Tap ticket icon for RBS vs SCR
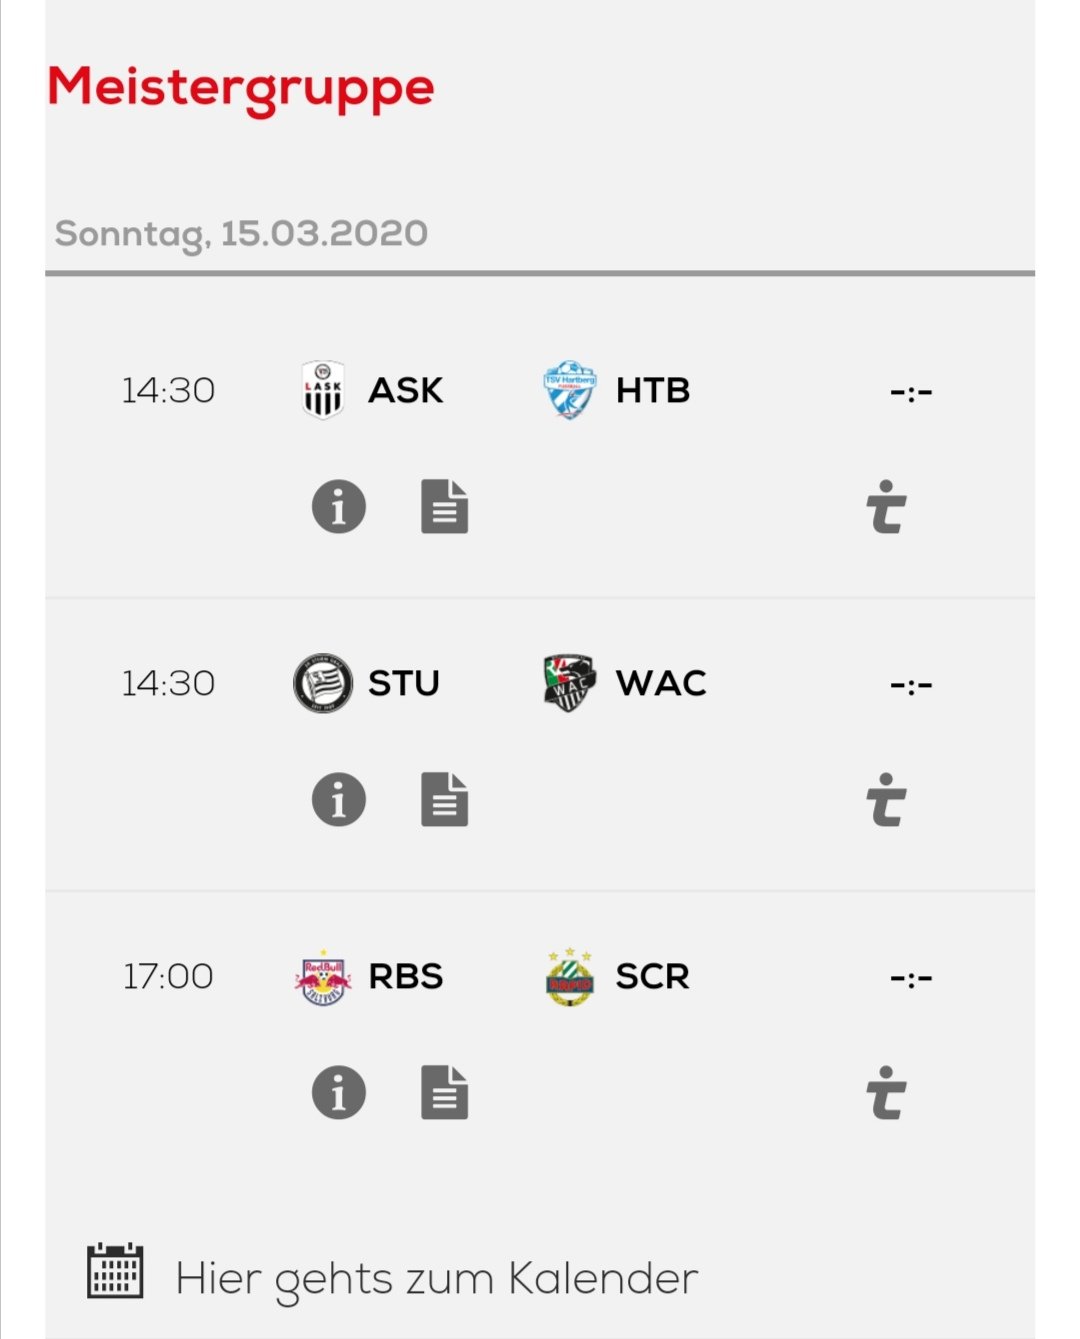The height and width of the screenshot is (1339, 1080). 886,1092
